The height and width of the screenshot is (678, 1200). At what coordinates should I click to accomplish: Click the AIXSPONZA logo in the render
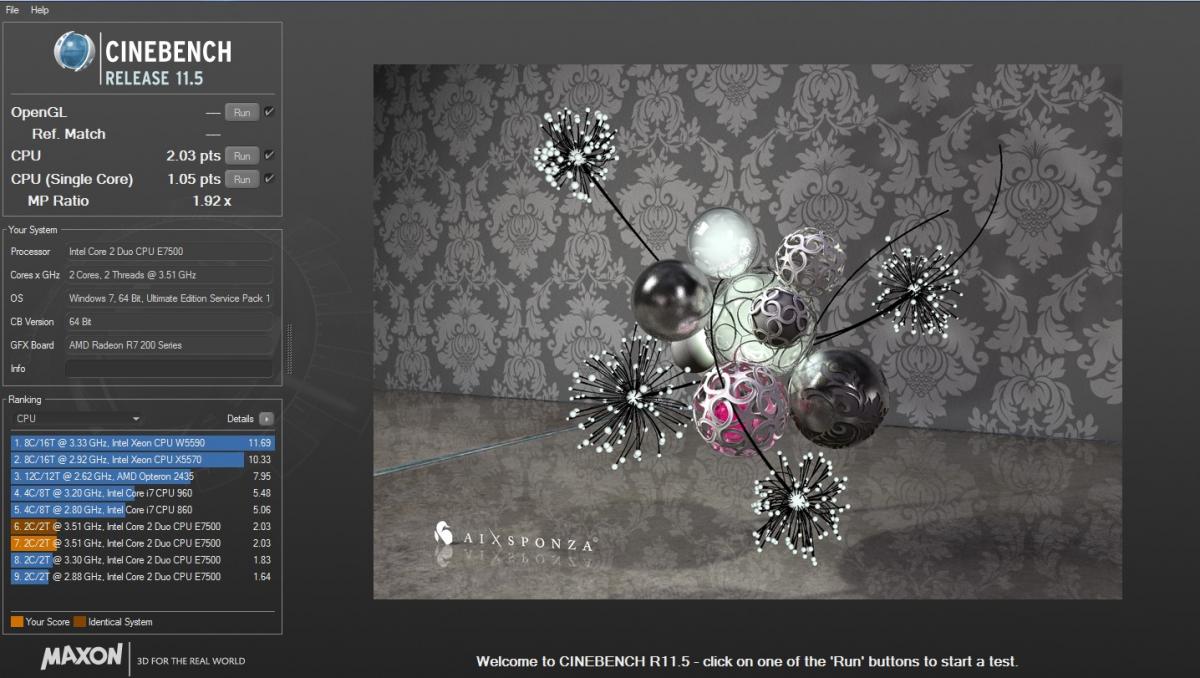515,537
